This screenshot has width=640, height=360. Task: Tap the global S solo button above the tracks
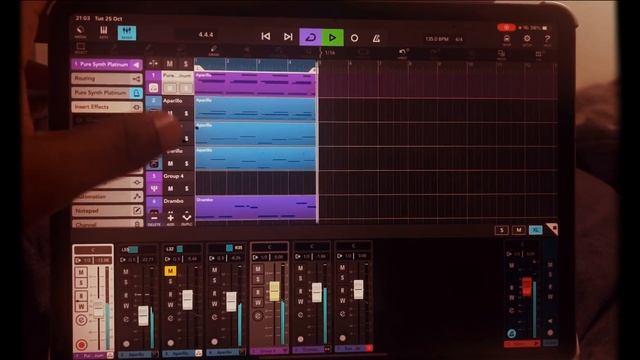coord(186,64)
